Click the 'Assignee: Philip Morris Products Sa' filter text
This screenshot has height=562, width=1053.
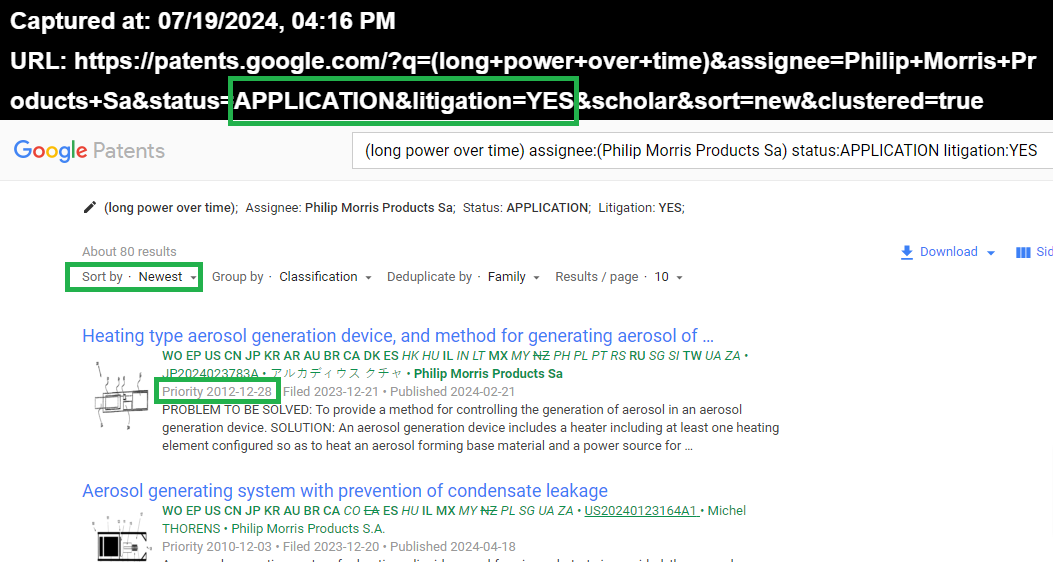point(350,208)
